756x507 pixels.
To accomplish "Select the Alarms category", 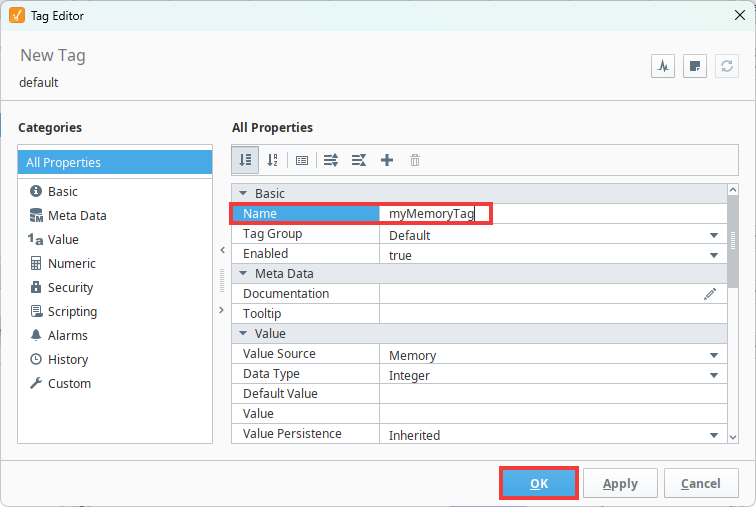I will coord(58,335).
